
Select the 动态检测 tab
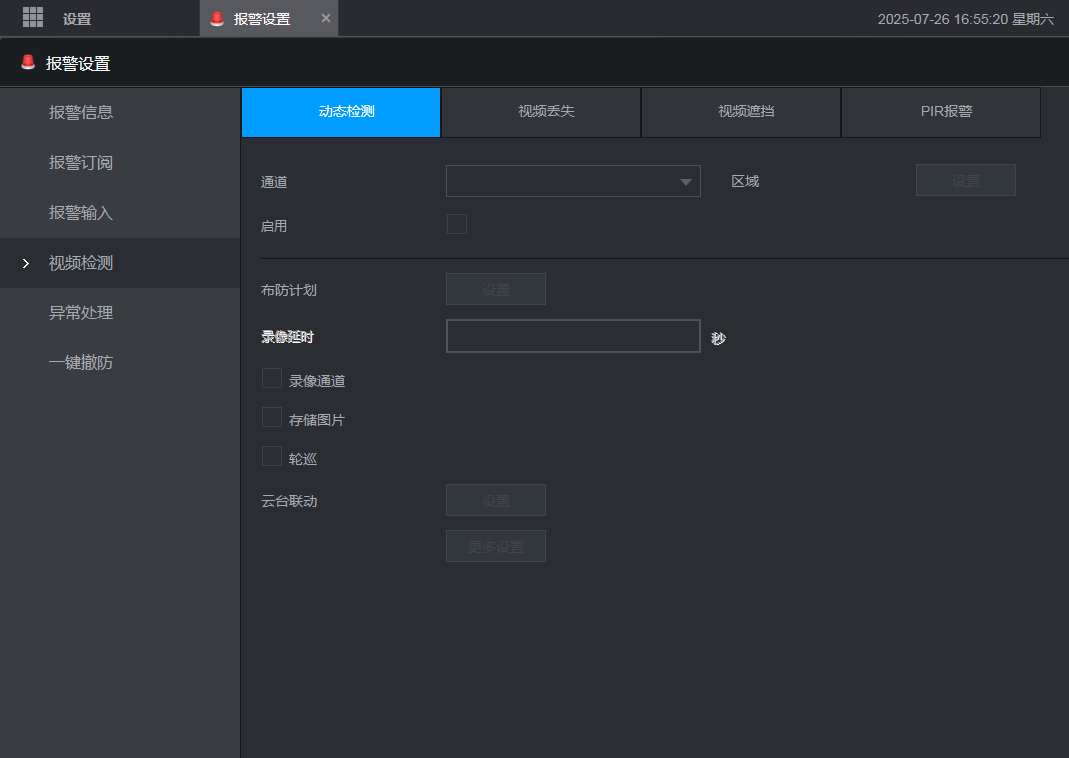(341, 112)
